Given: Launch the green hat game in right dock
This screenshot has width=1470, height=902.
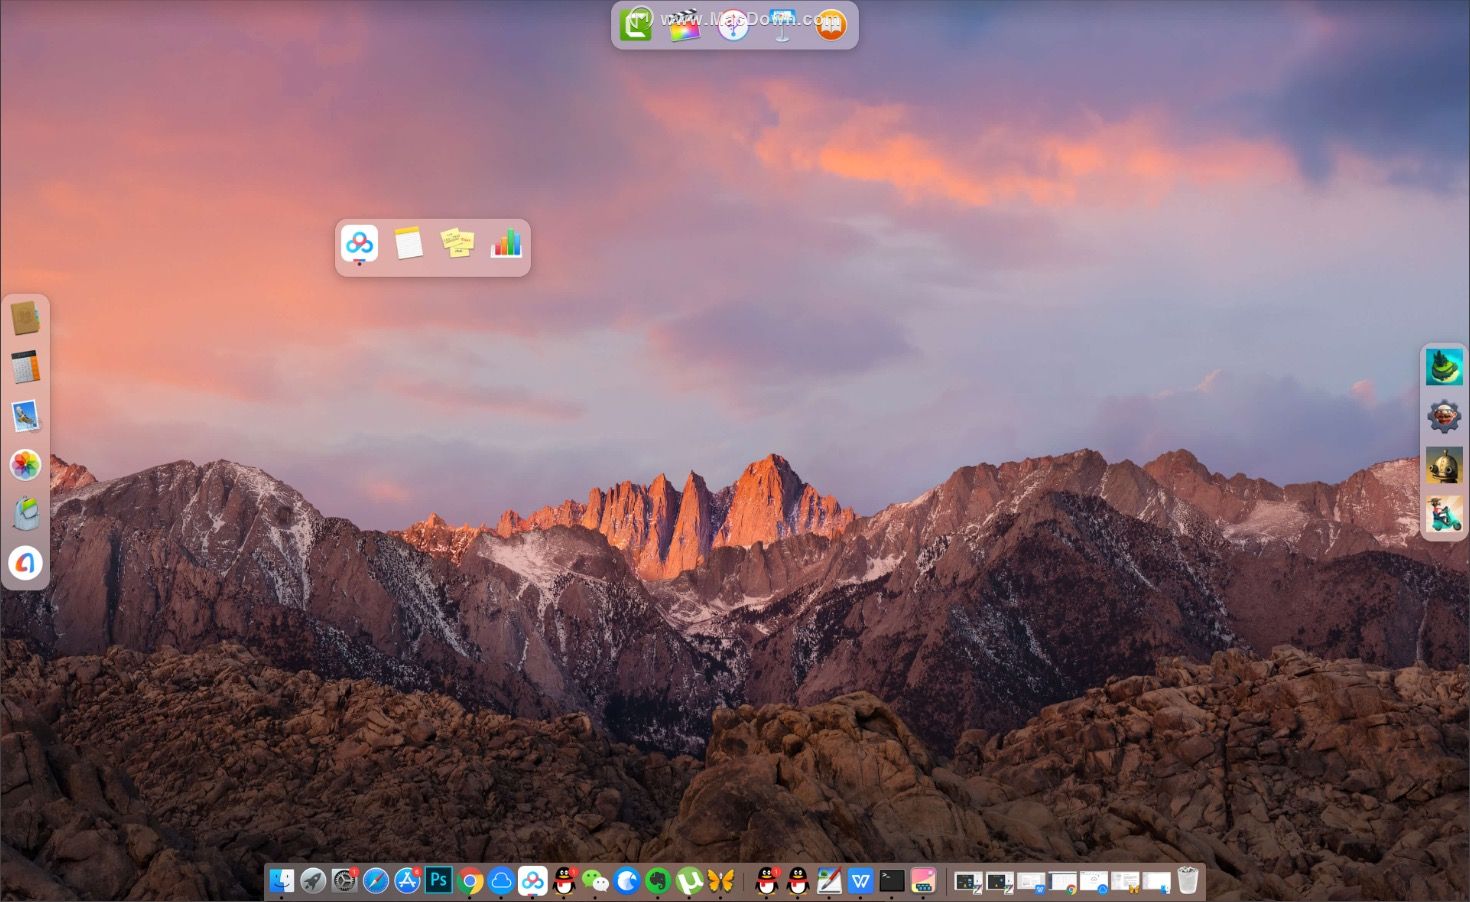Looking at the screenshot, I should (x=1444, y=367).
